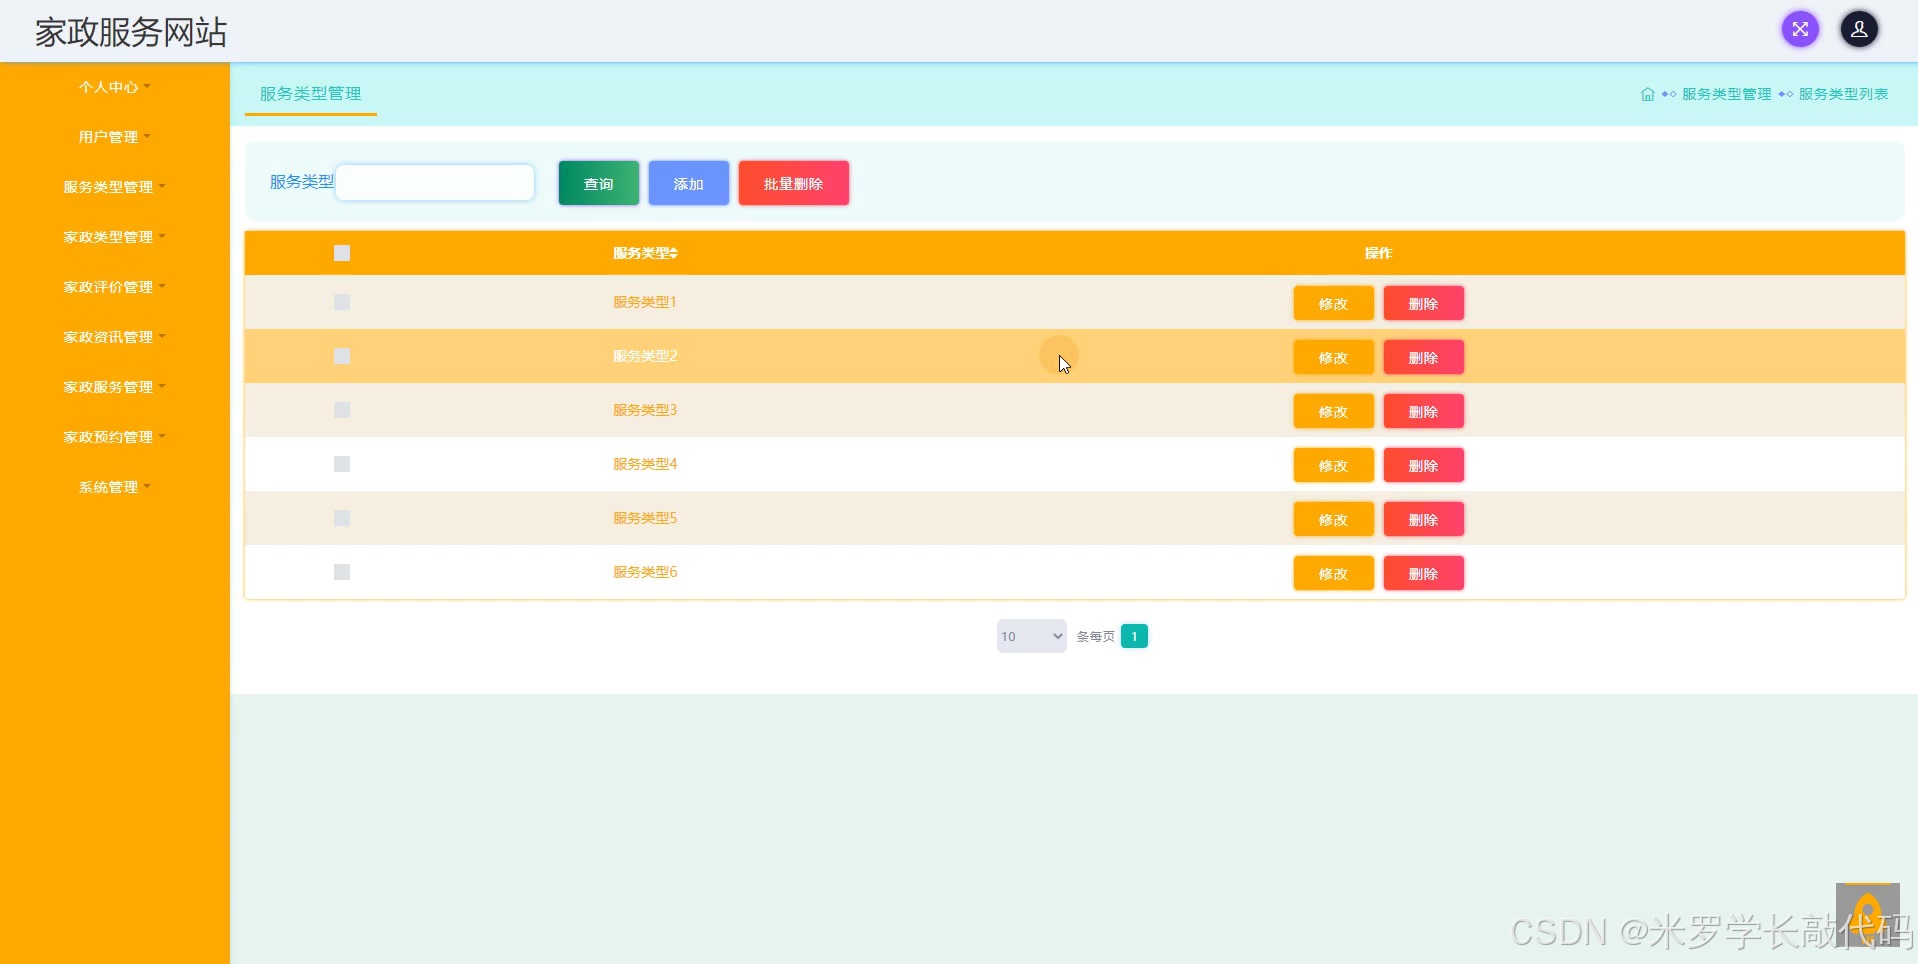Check the box for 服务类型1 row
Image resolution: width=1918 pixels, height=964 pixels.
342,302
